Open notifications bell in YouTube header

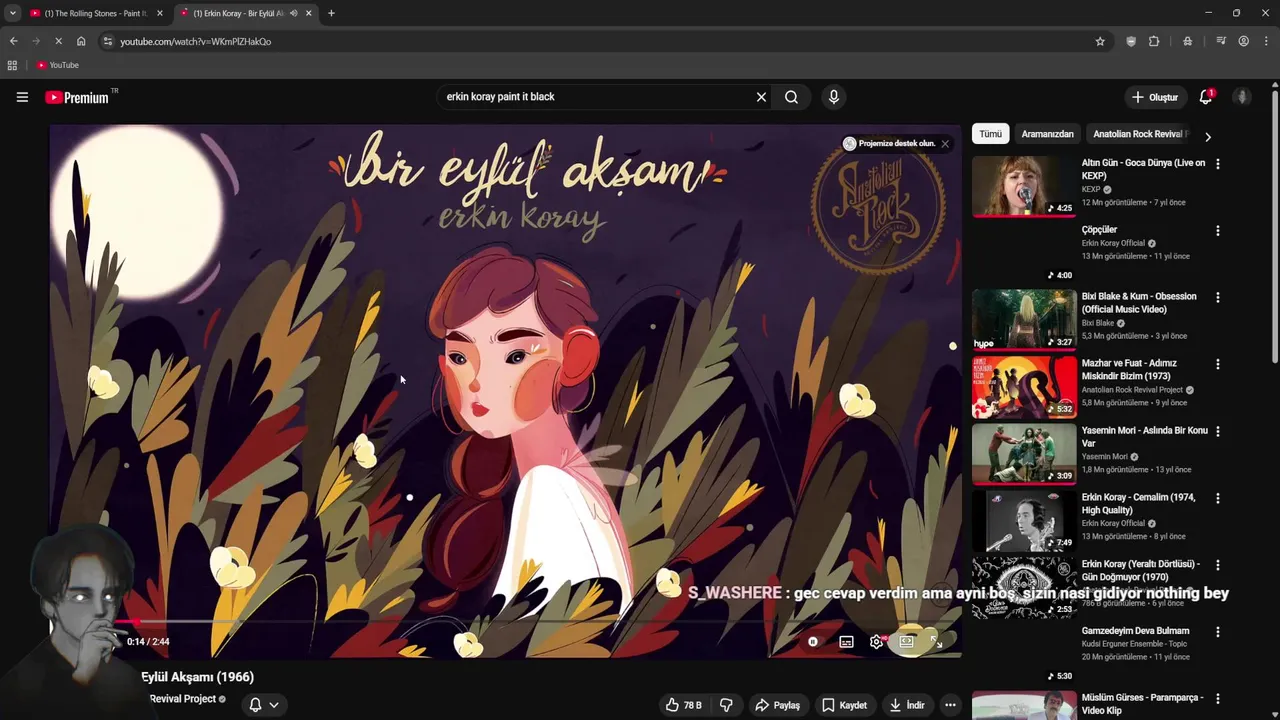[1206, 97]
